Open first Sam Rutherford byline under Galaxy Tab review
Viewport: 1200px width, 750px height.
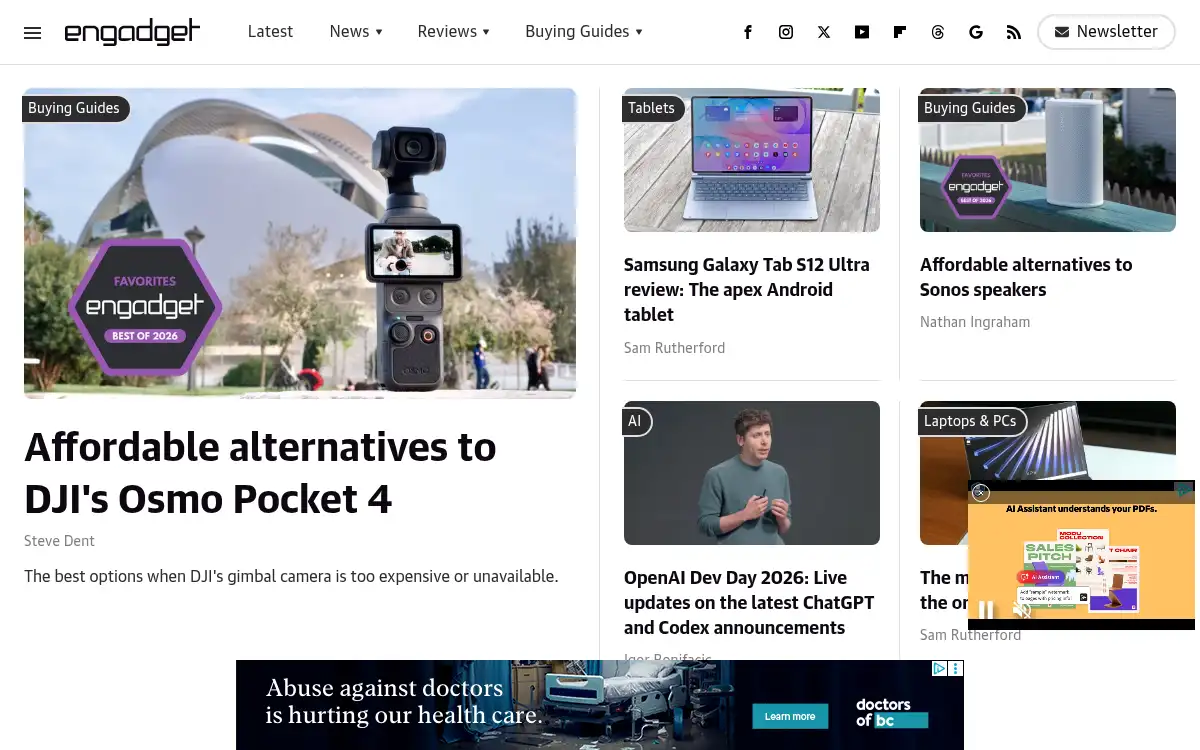click(675, 348)
